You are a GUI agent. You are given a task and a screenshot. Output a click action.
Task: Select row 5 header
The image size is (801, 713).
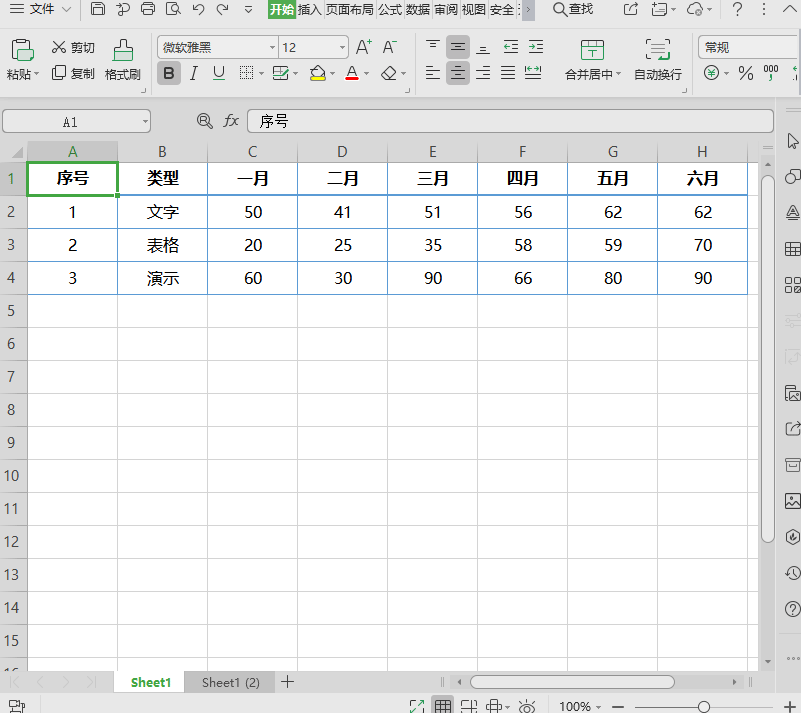[x=13, y=311]
